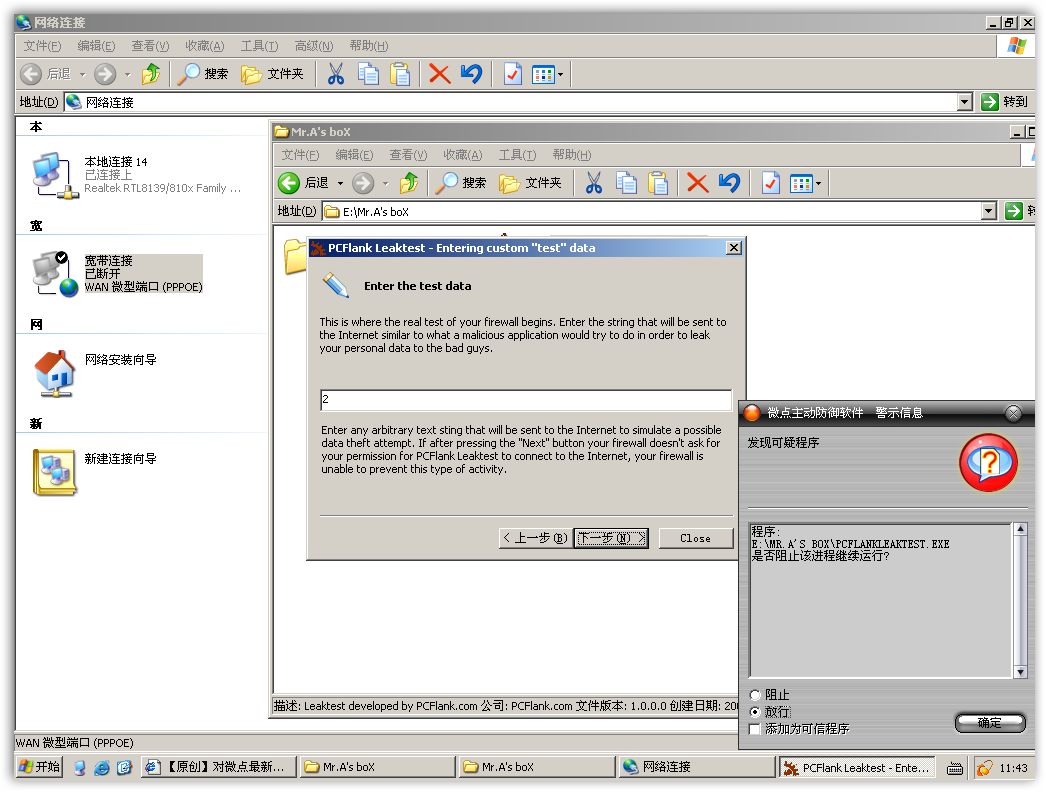Click Undo icon in Mr.A's boX window toolbar
The image size is (1046, 792).
(x=729, y=183)
